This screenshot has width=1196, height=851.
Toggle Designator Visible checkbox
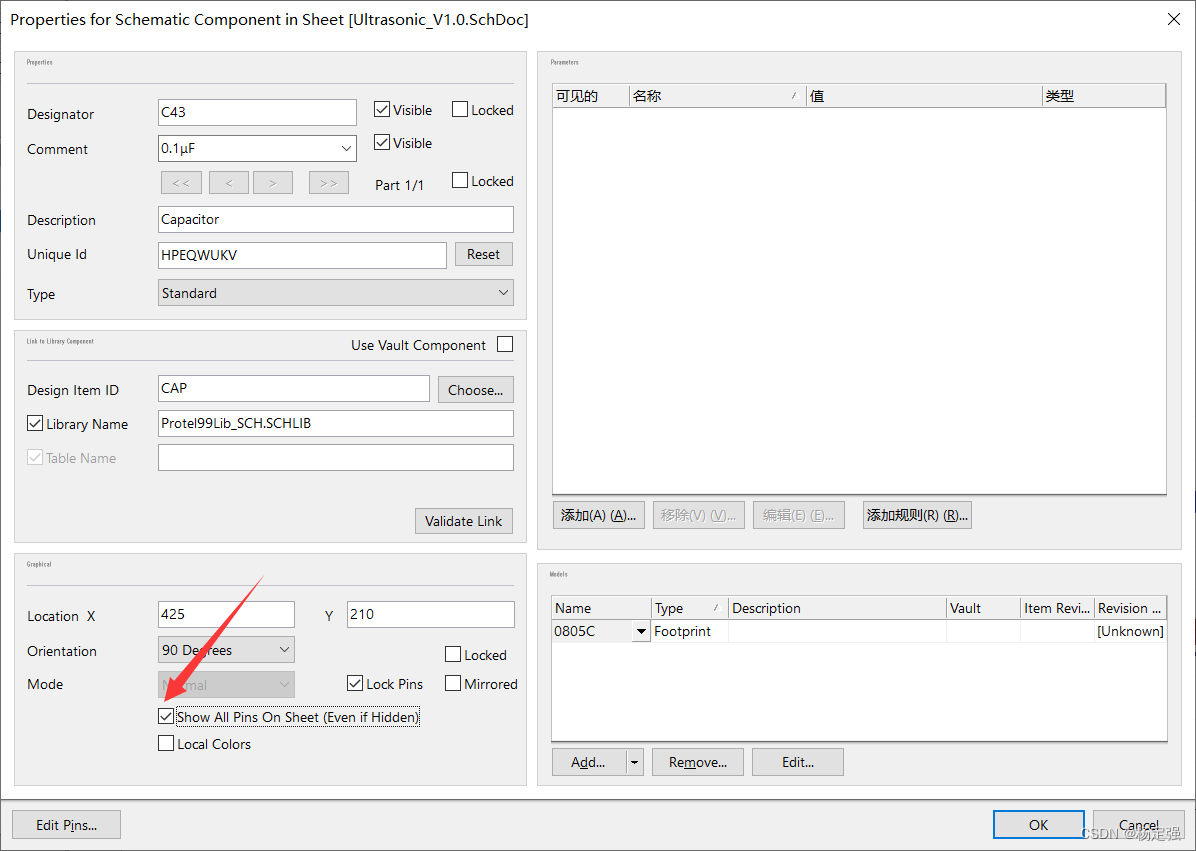point(382,110)
